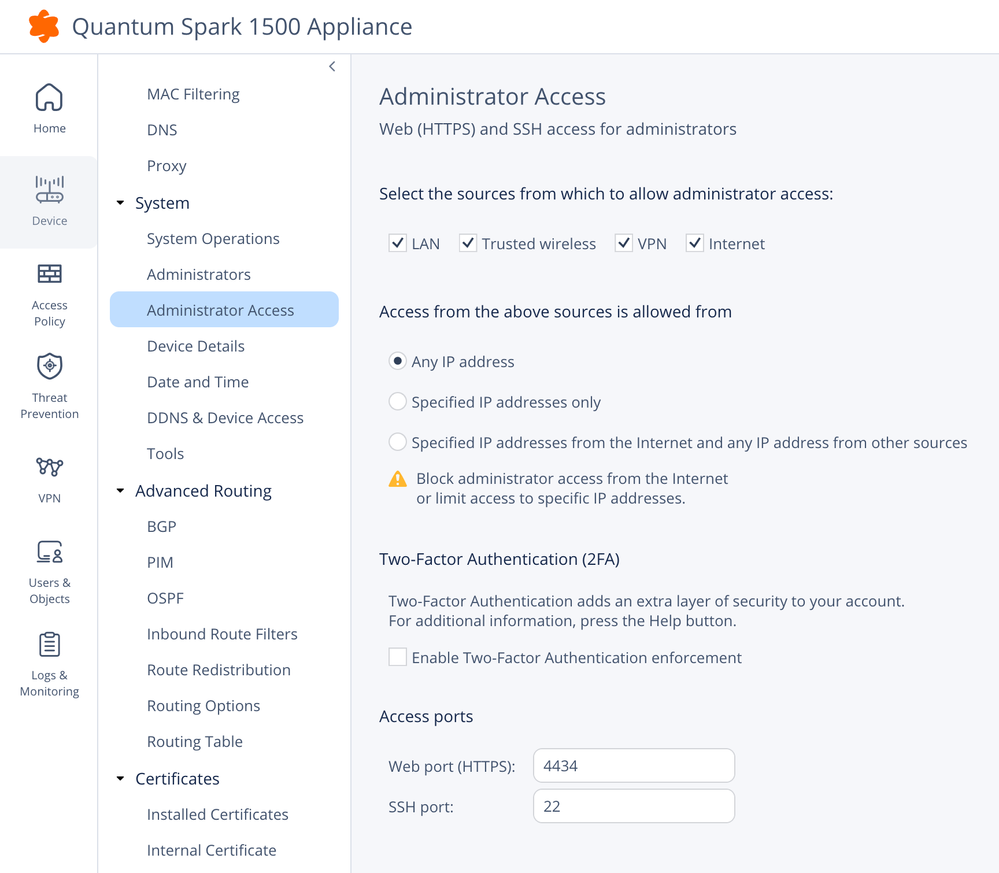Select Specified IP addresses only option
This screenshot has width=999, height=873.
[398, 401]
